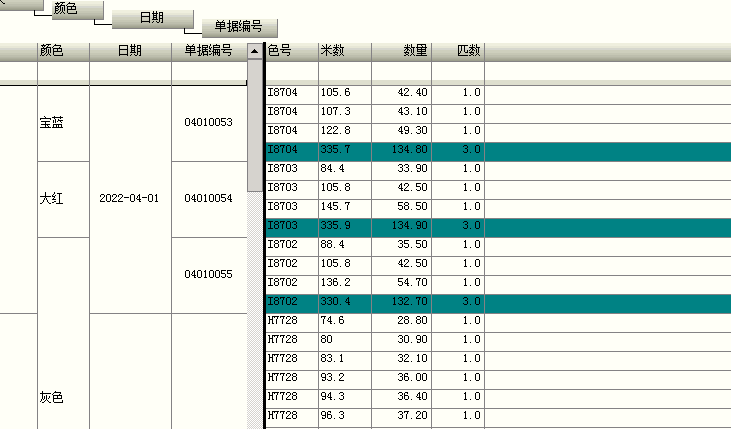The width and height of the screenshot is (731, 429).
Task: Click the filter field under 日期
Action: tap(131, 71)
